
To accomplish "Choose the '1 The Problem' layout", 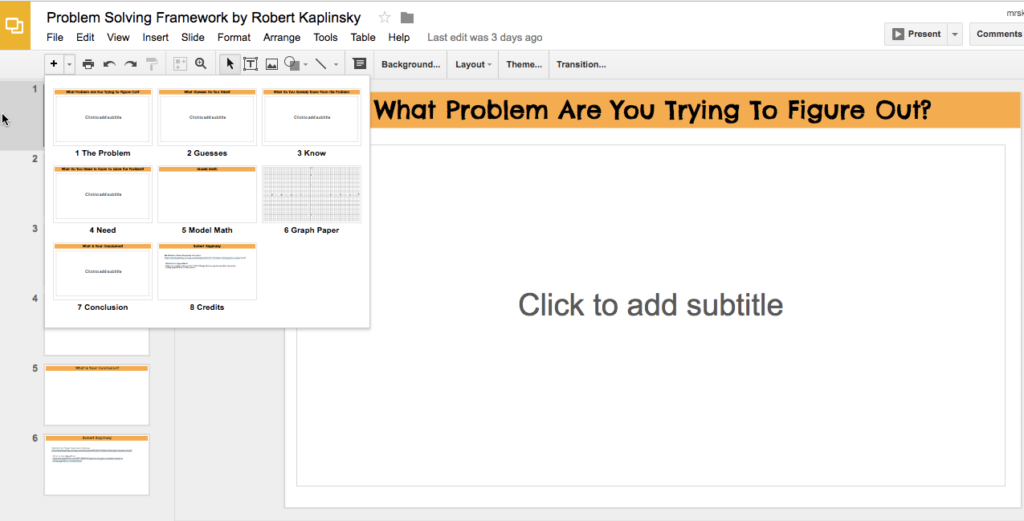I will click(103, 123).
